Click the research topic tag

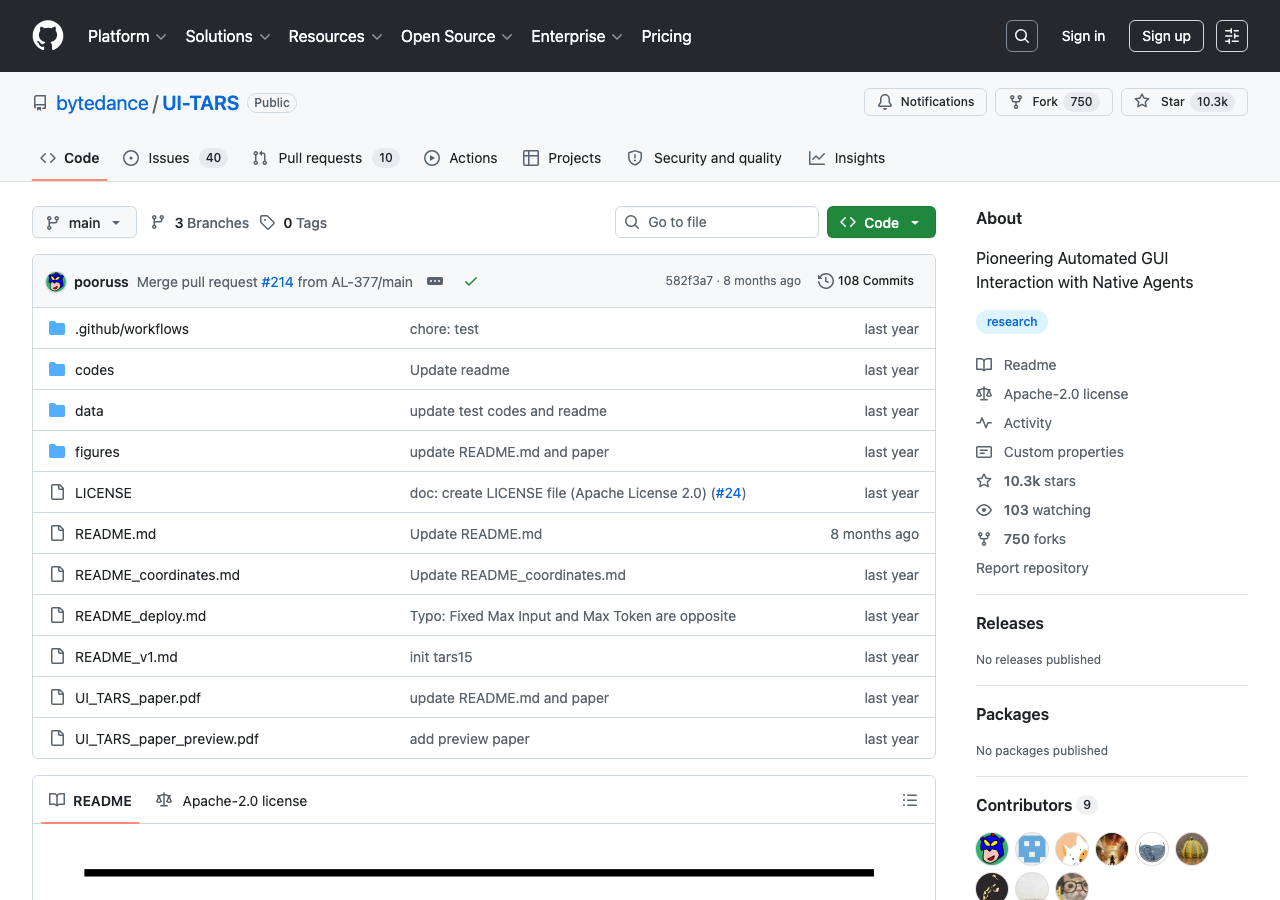tap(1012, 322)
